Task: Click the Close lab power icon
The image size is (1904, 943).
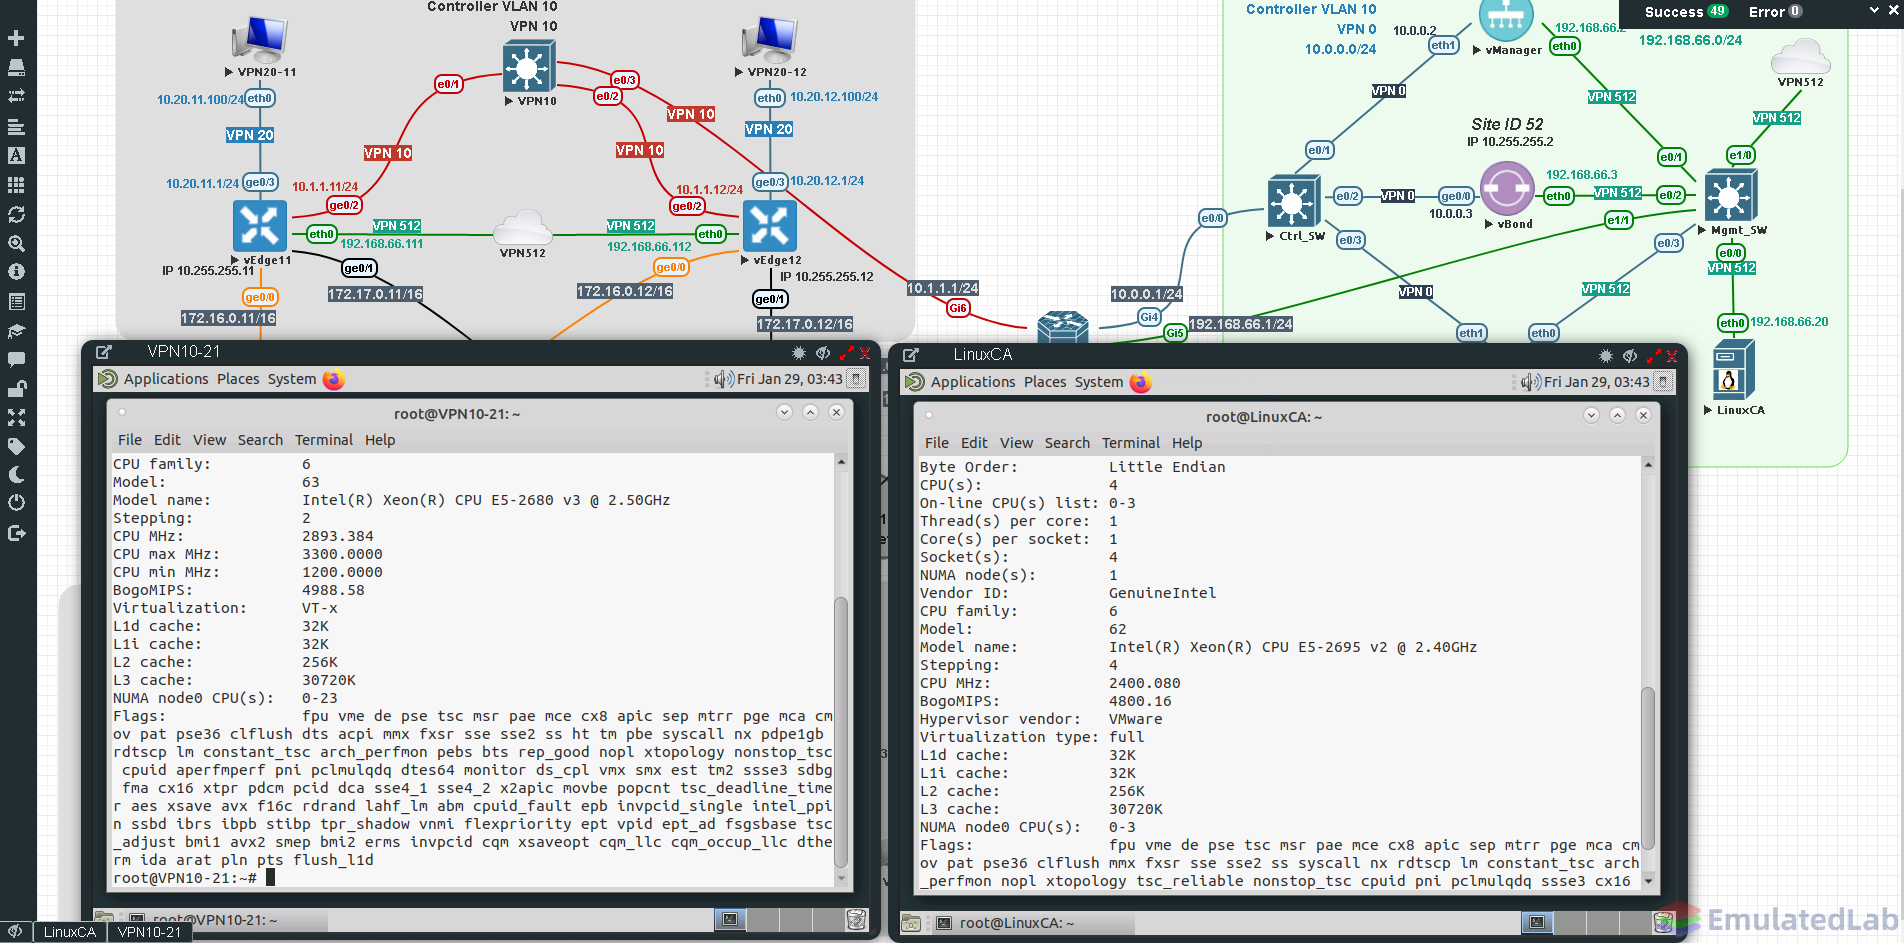Action: (x=16, y=503)
